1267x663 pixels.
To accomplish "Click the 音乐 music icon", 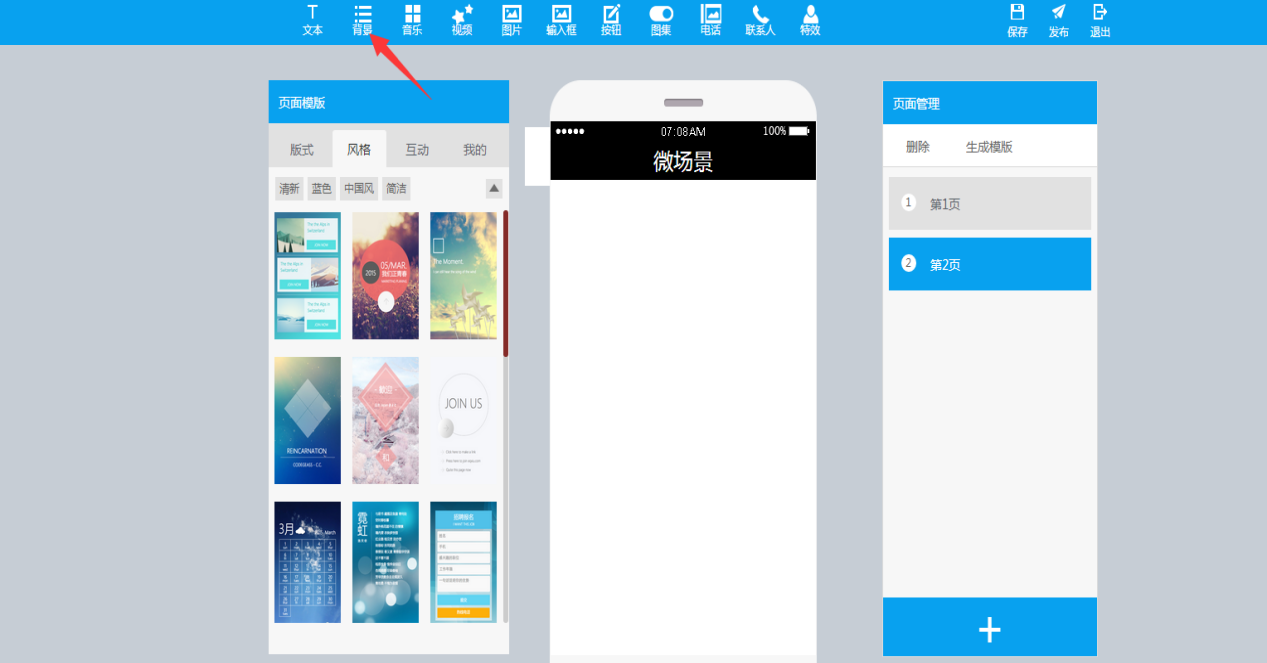I will [x=412, y=20].
